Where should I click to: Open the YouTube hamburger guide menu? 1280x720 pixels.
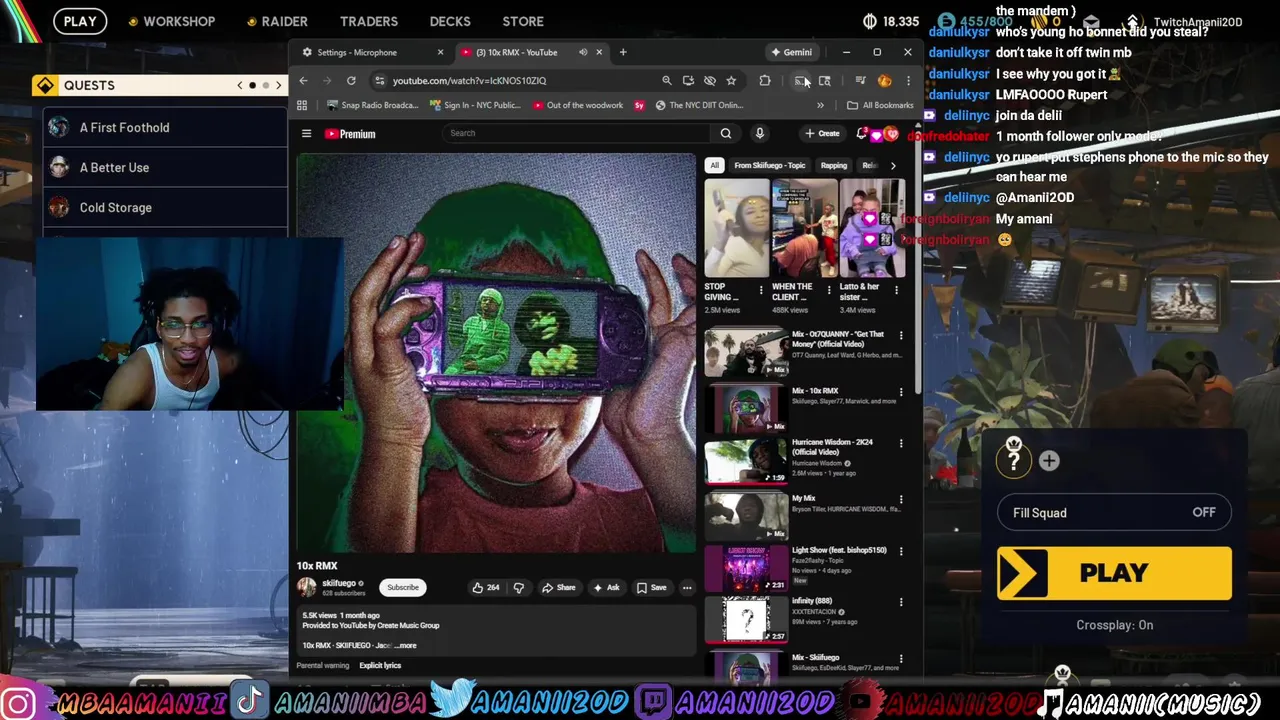point(307,133)
